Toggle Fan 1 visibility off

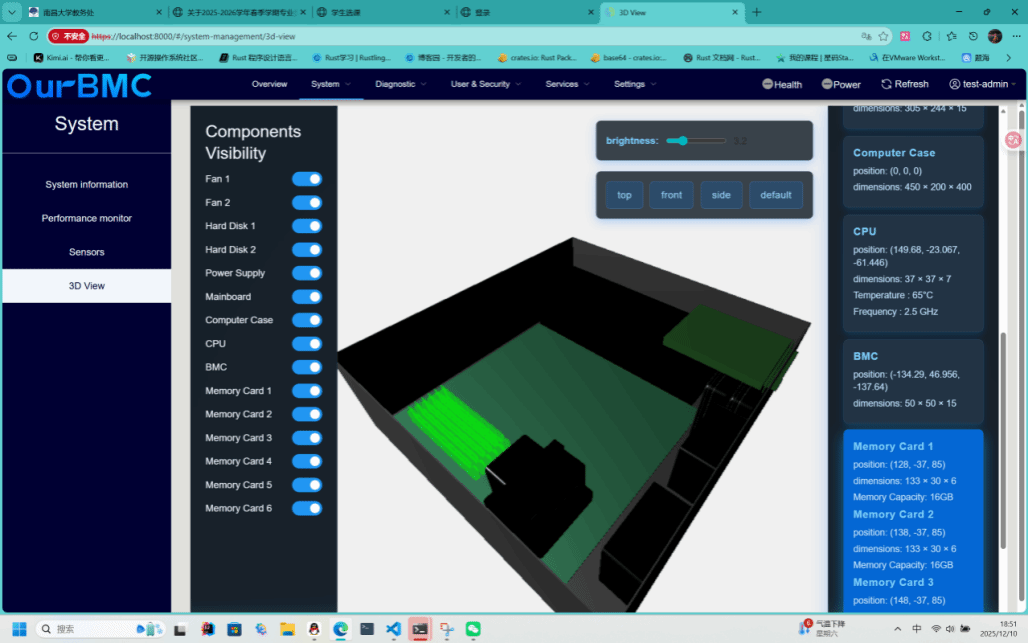(307, 179)
